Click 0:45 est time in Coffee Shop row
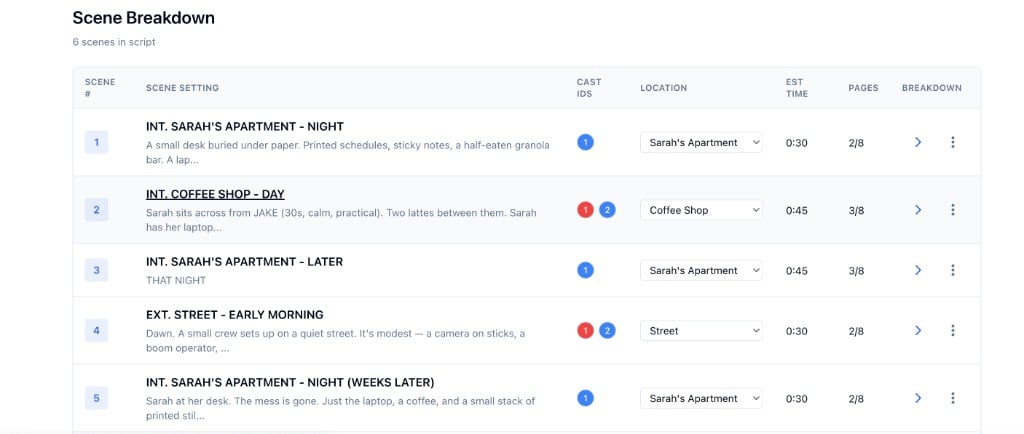Image resolution: width=1024 pixels, height=434 pixels. click(797, 210)
